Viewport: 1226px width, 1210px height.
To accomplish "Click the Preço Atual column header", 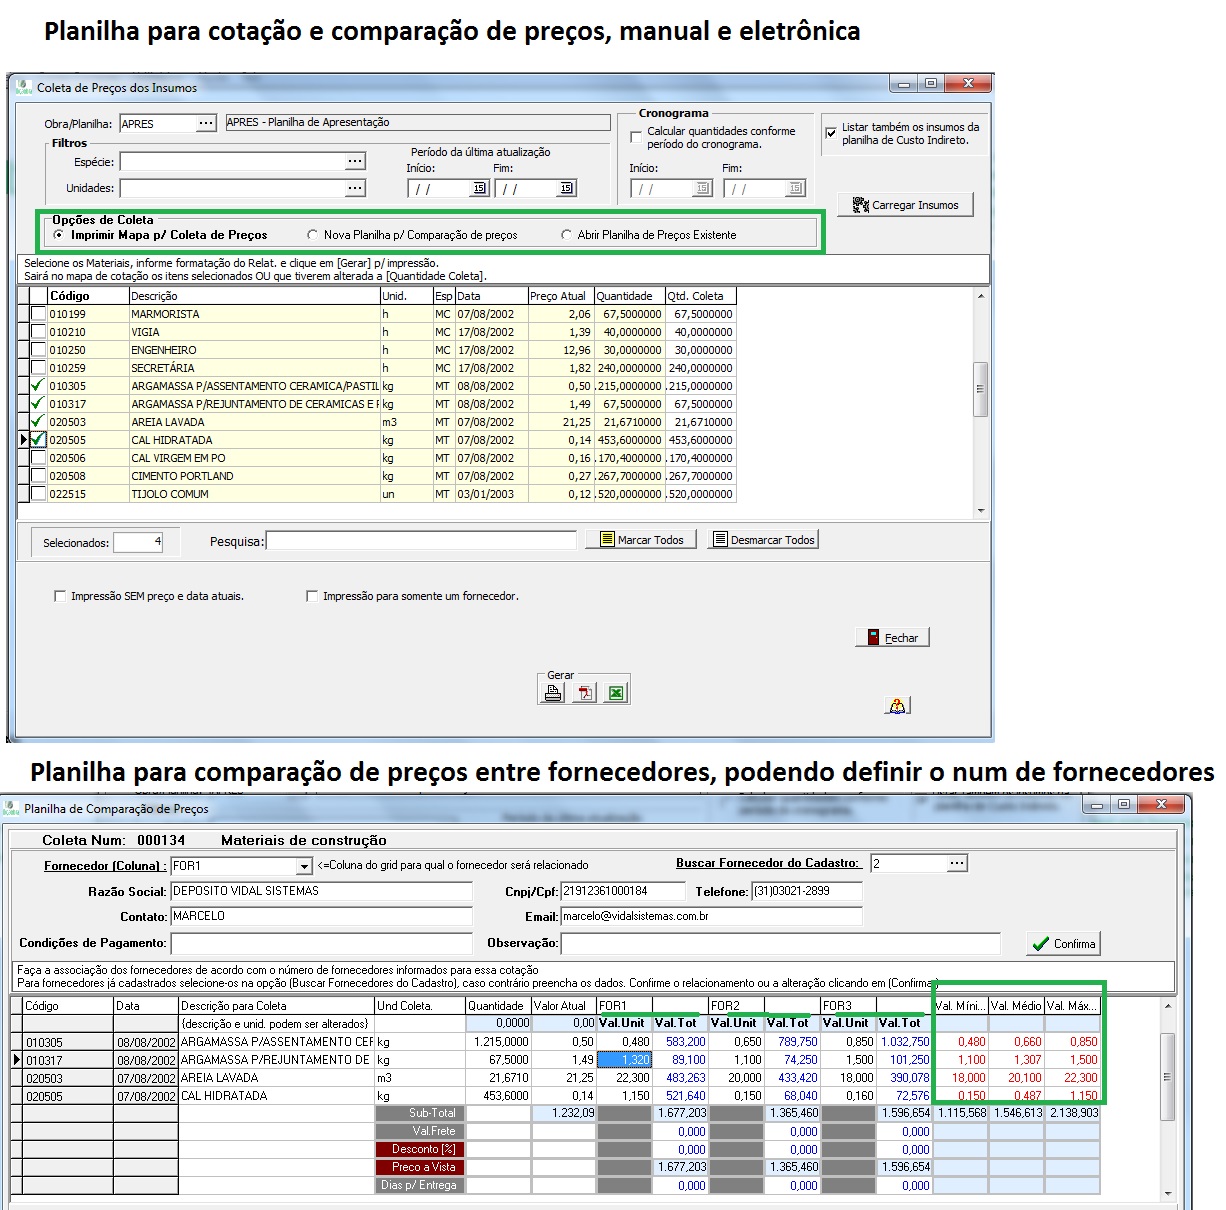I will coord(560,296).
